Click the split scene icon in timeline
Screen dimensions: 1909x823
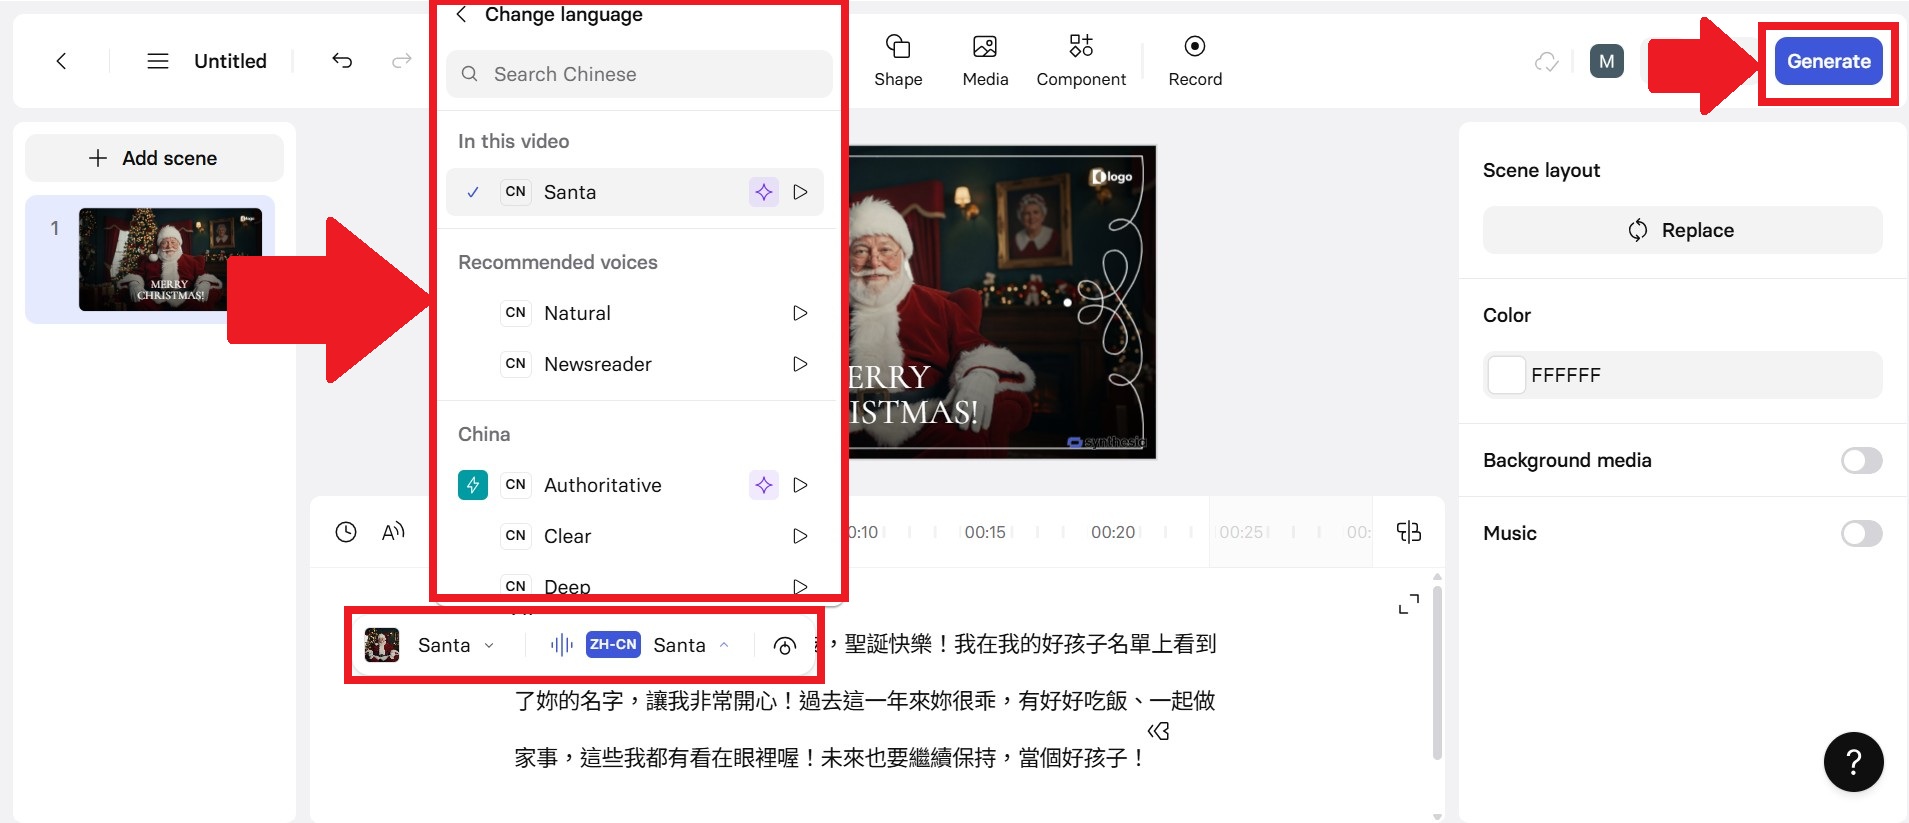click(x=1409, y=532)
